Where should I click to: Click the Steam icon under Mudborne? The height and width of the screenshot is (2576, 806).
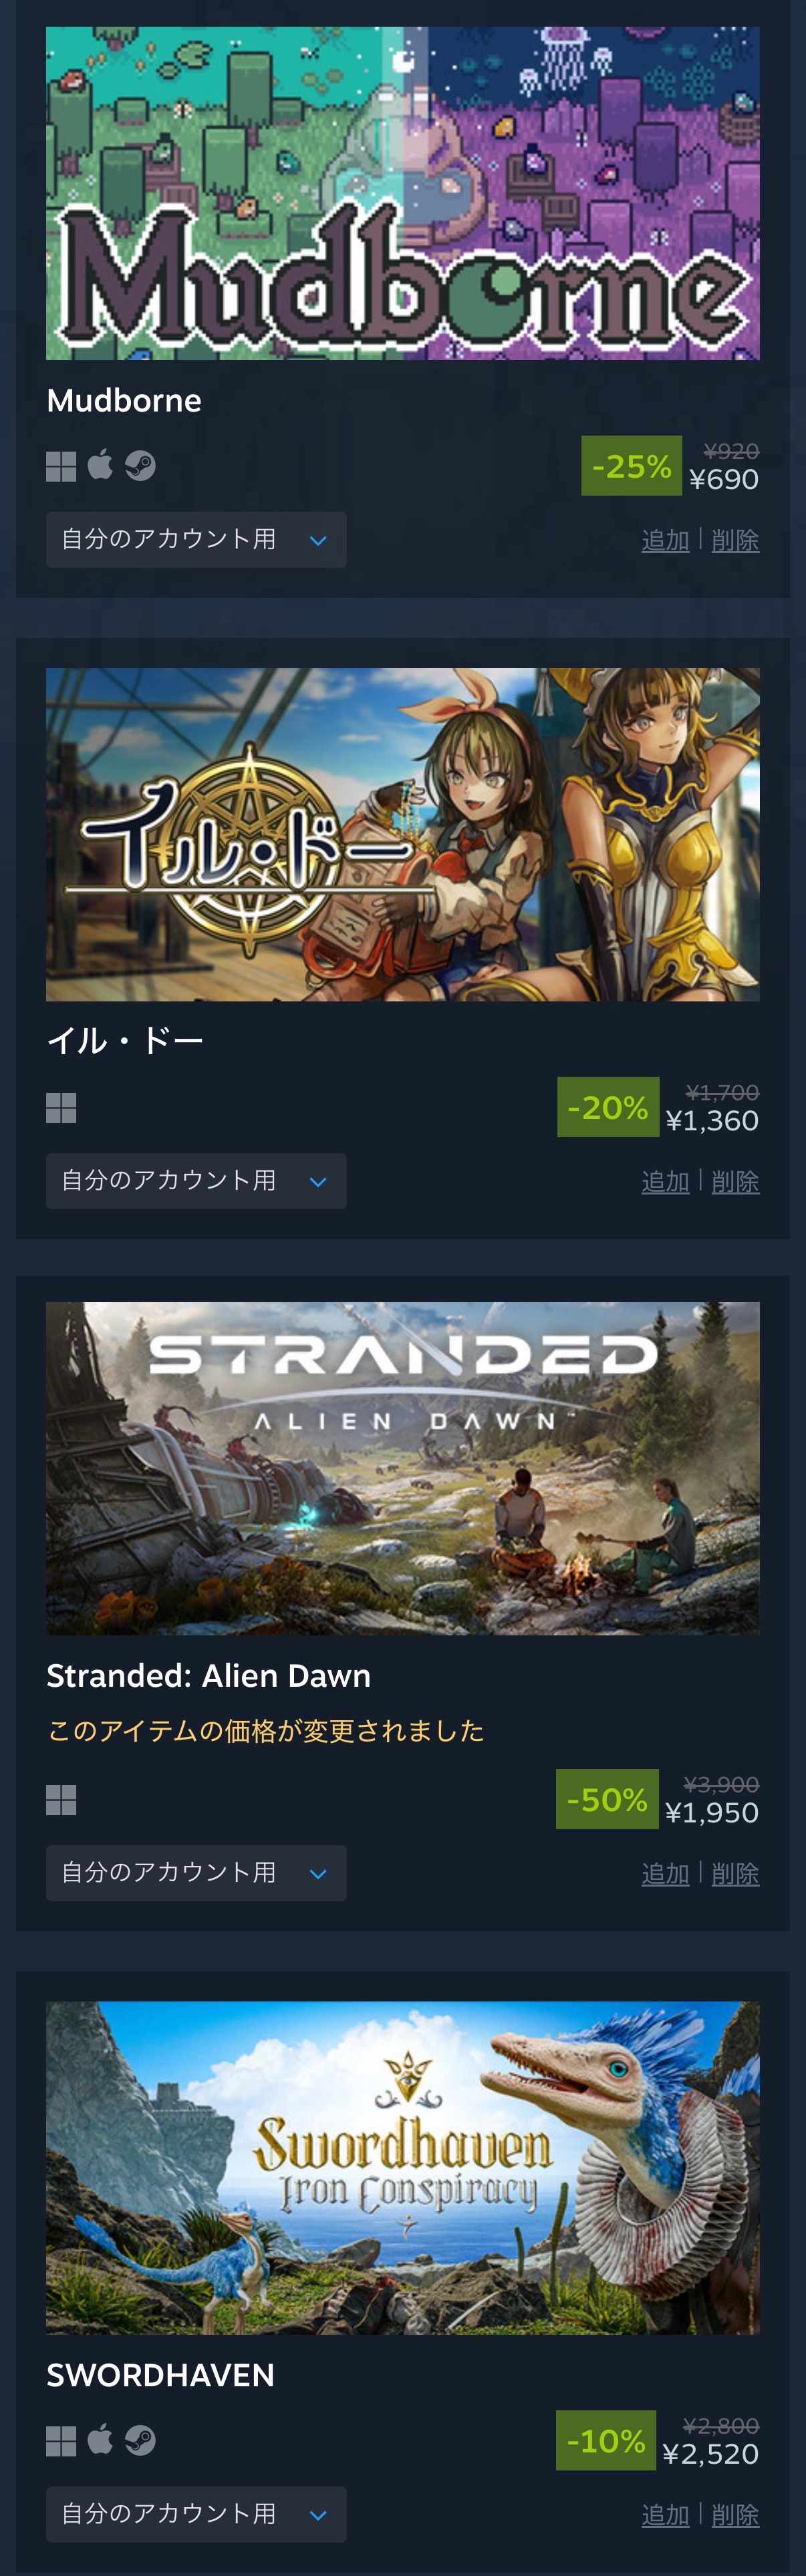tap(140, 466)
